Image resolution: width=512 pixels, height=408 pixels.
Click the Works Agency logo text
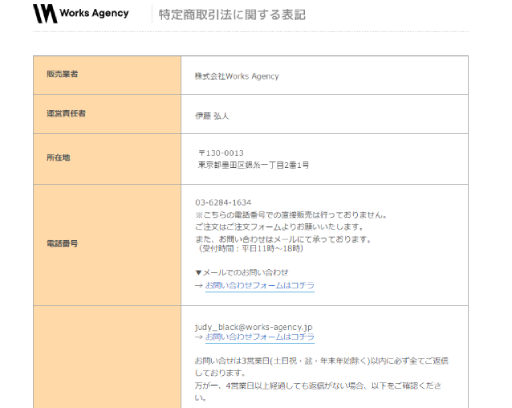(x=94, y=13)
